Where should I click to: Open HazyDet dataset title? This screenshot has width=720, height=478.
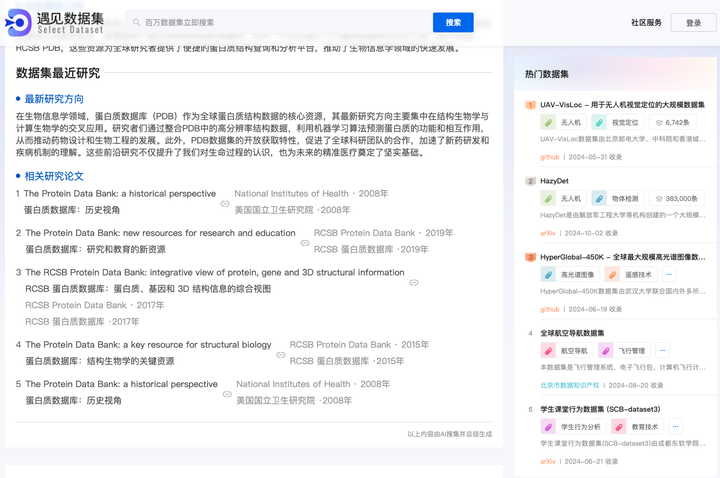click(554, 181)
